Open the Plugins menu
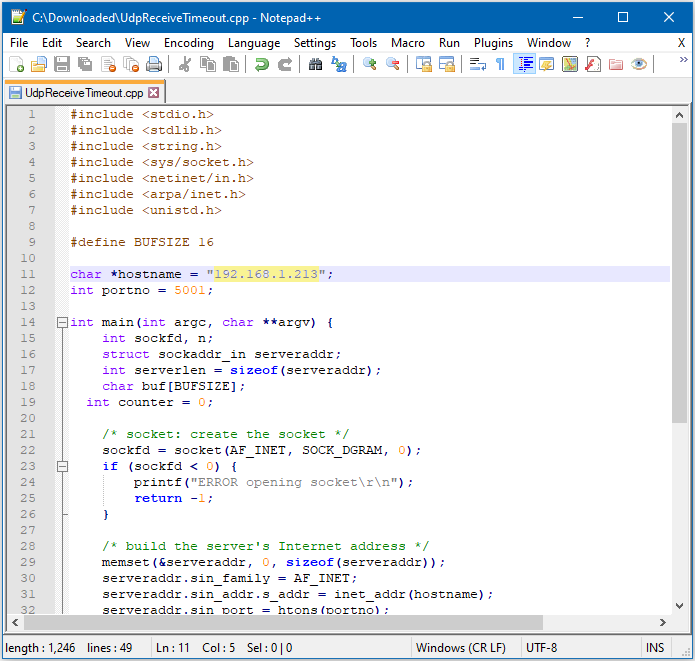This screenshot has height=661, width=695. tap(493, 43)
